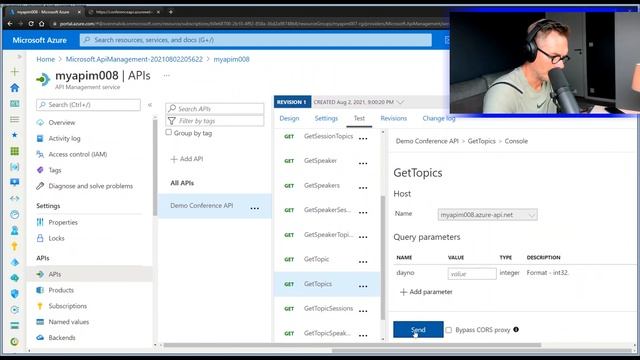Click the Locks padlock icon

pyautogui.click(x=40, y=238)
